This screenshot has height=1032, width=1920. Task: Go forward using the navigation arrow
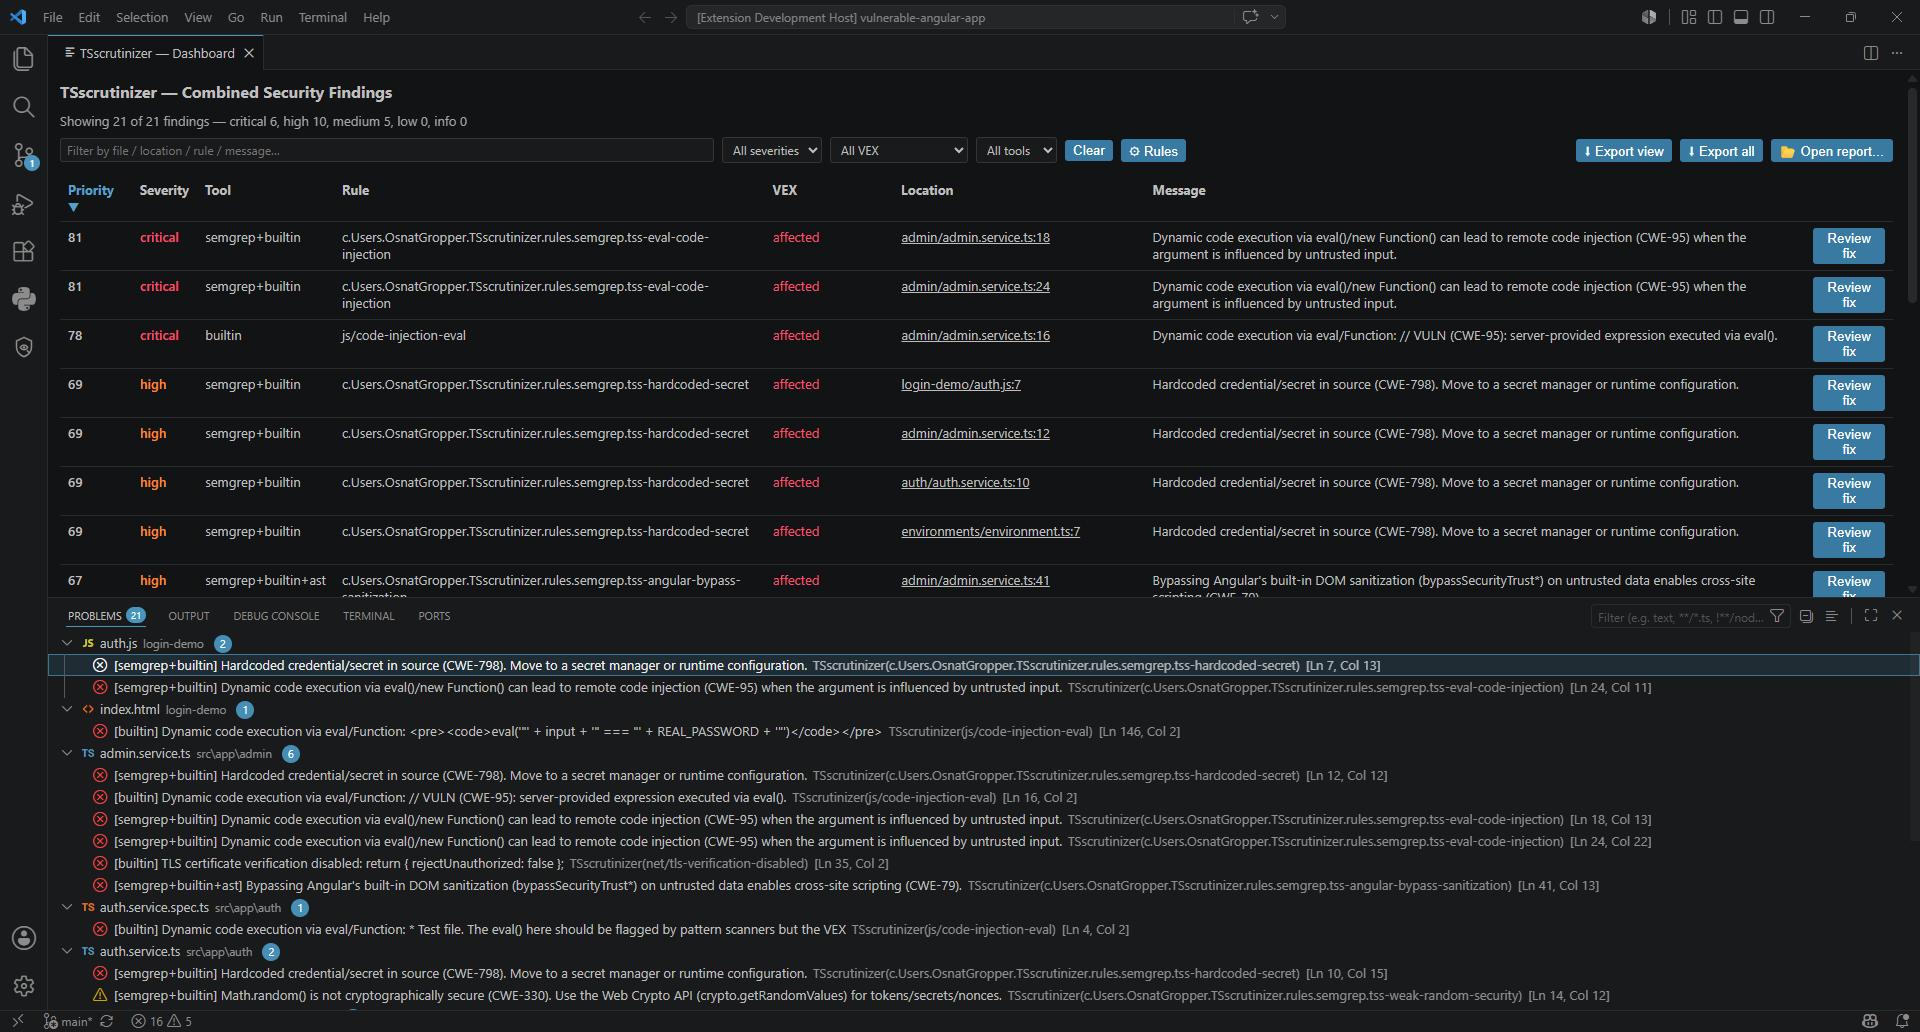coord(671,17)
